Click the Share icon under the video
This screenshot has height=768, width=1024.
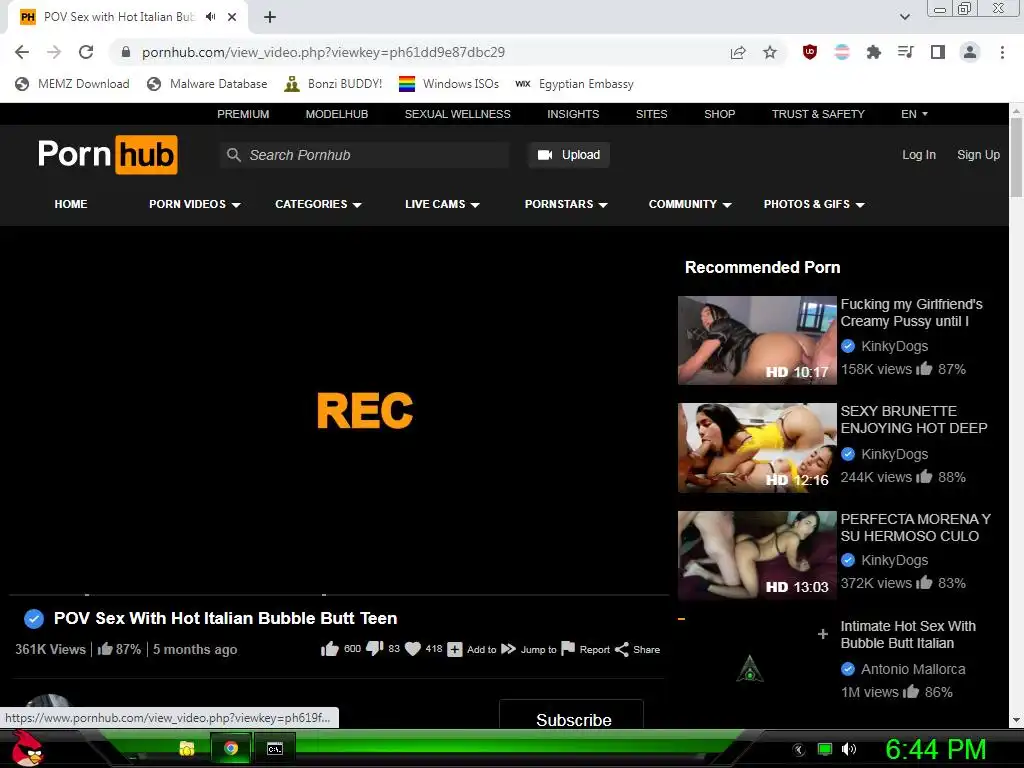[x=622, y=649]
